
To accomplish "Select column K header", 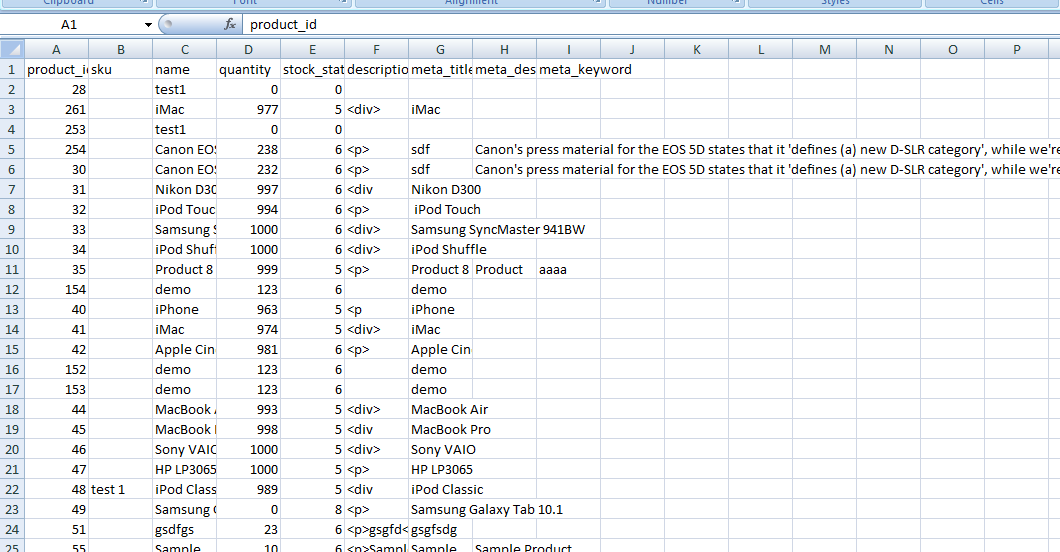I will point(696,49).
